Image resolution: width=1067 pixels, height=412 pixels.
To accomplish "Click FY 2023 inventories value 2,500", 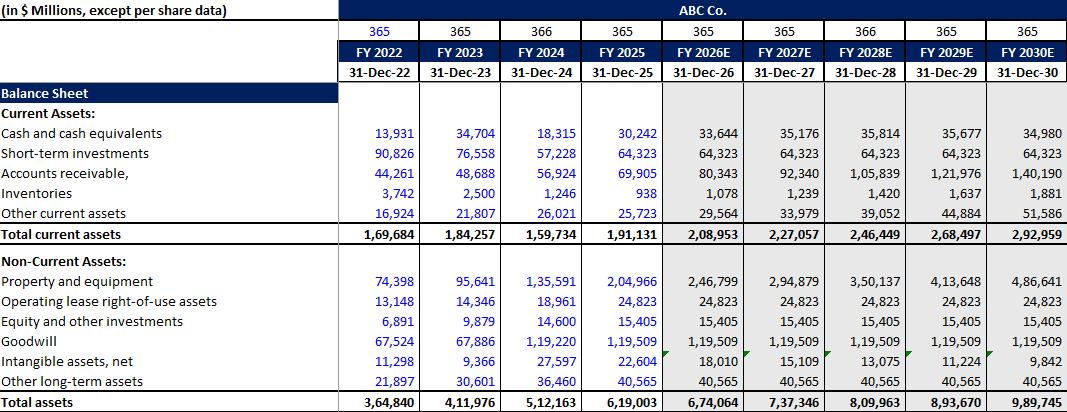I will click(x=479, y=193).
